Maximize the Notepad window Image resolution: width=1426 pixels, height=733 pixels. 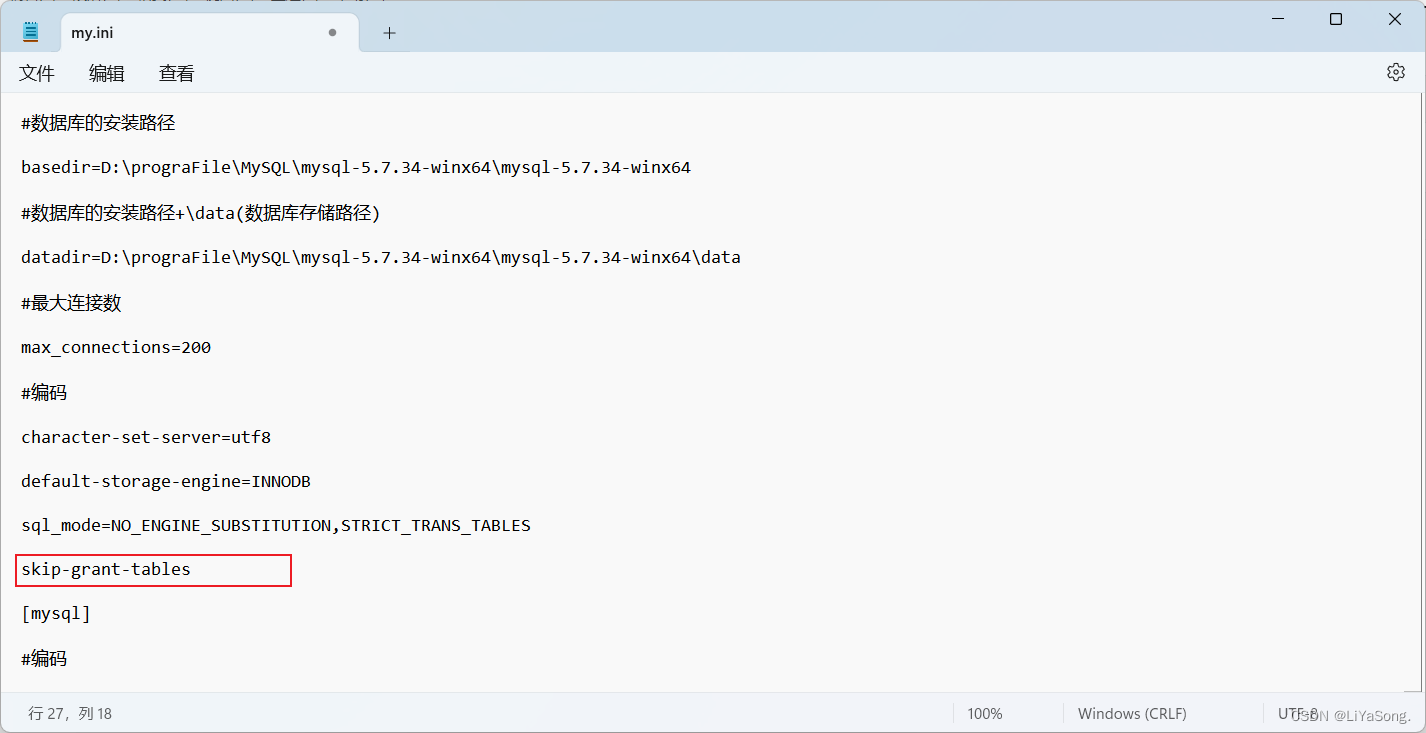click(x=1336, y=19)
